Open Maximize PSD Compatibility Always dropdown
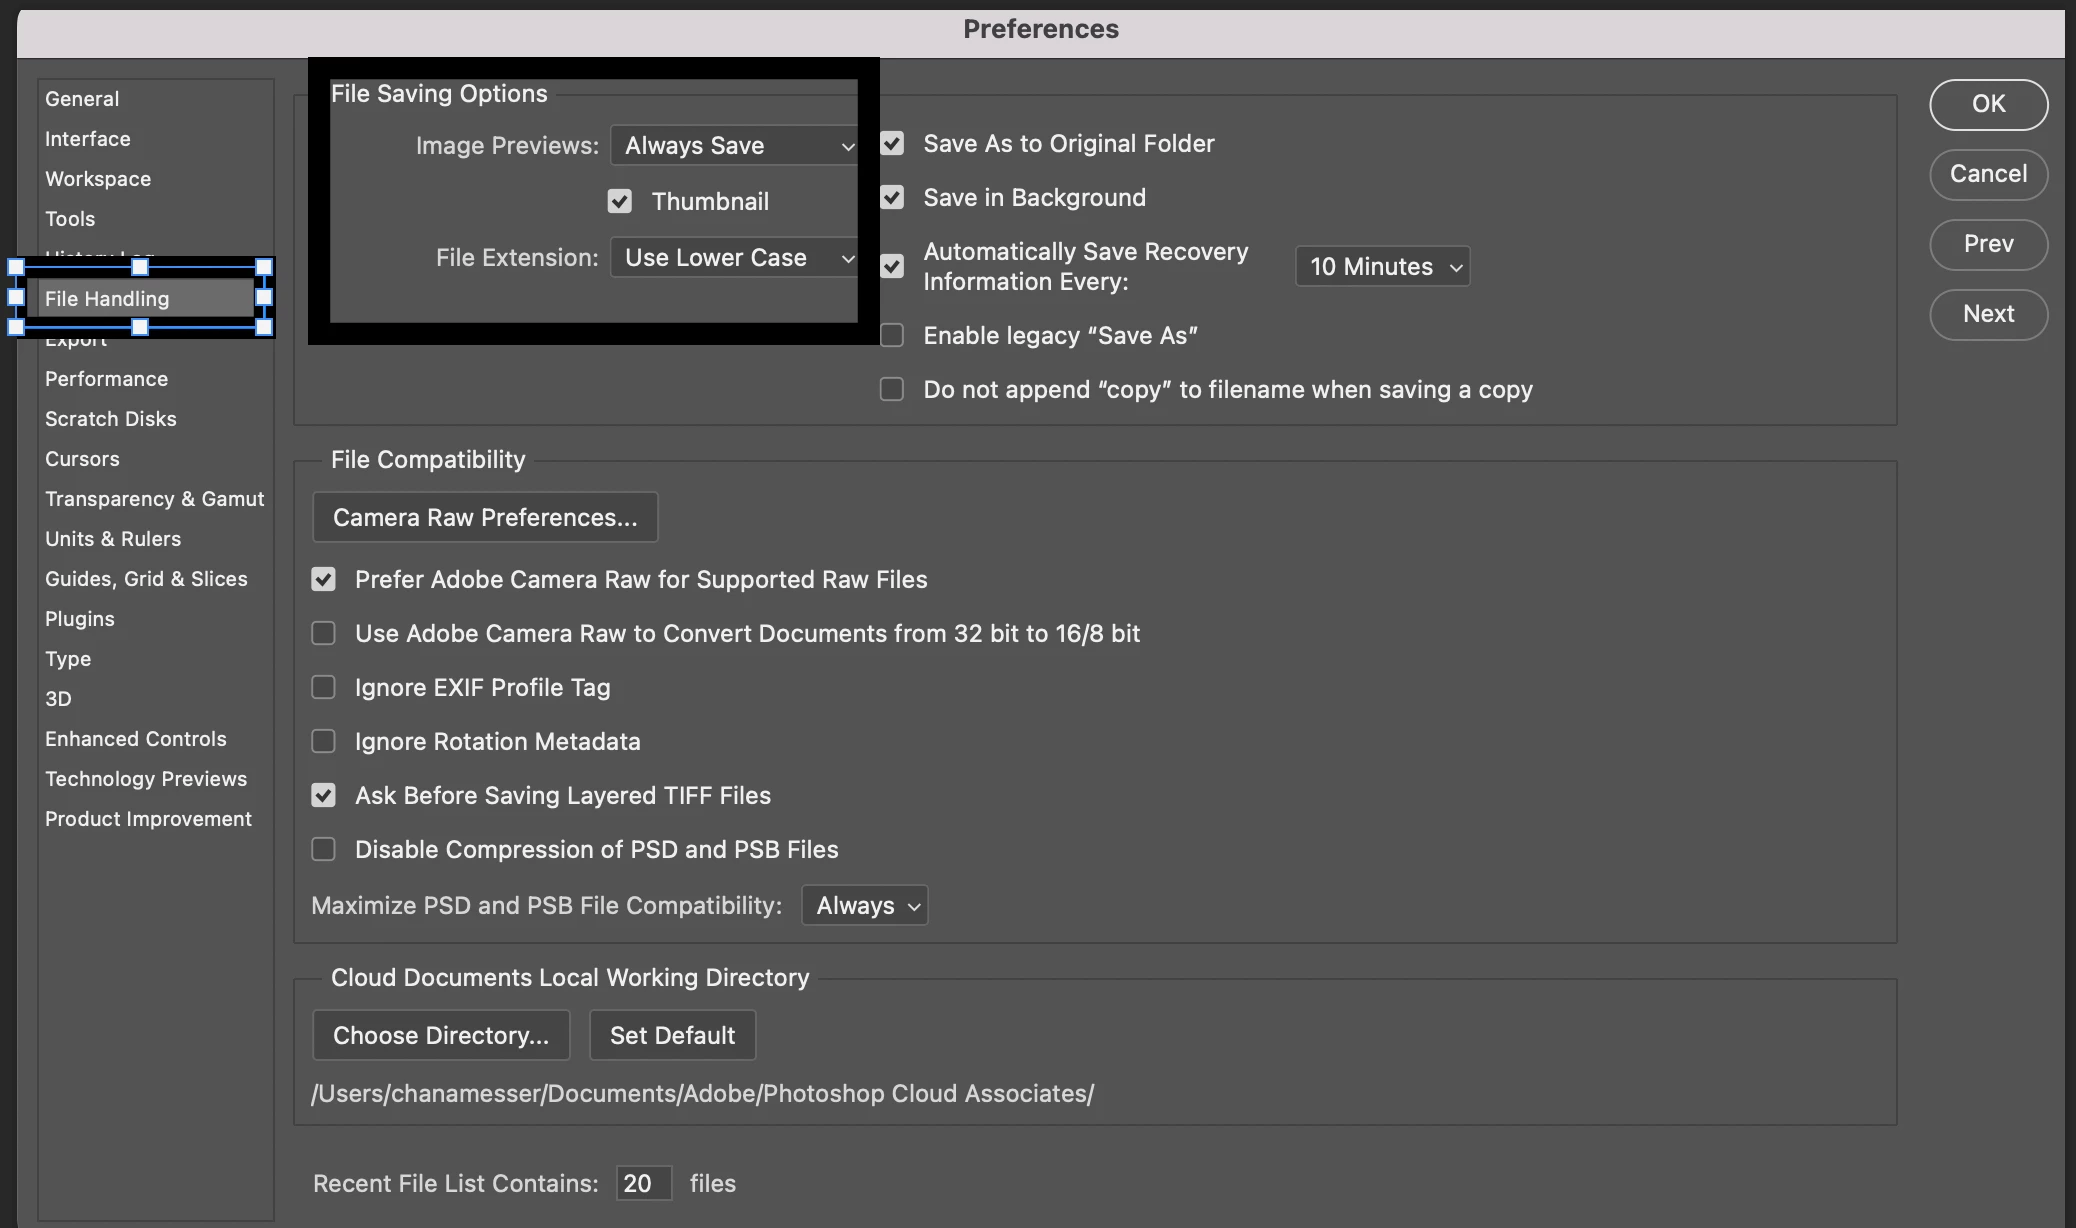2076x1228 pixels. click(x=865, y=905)
